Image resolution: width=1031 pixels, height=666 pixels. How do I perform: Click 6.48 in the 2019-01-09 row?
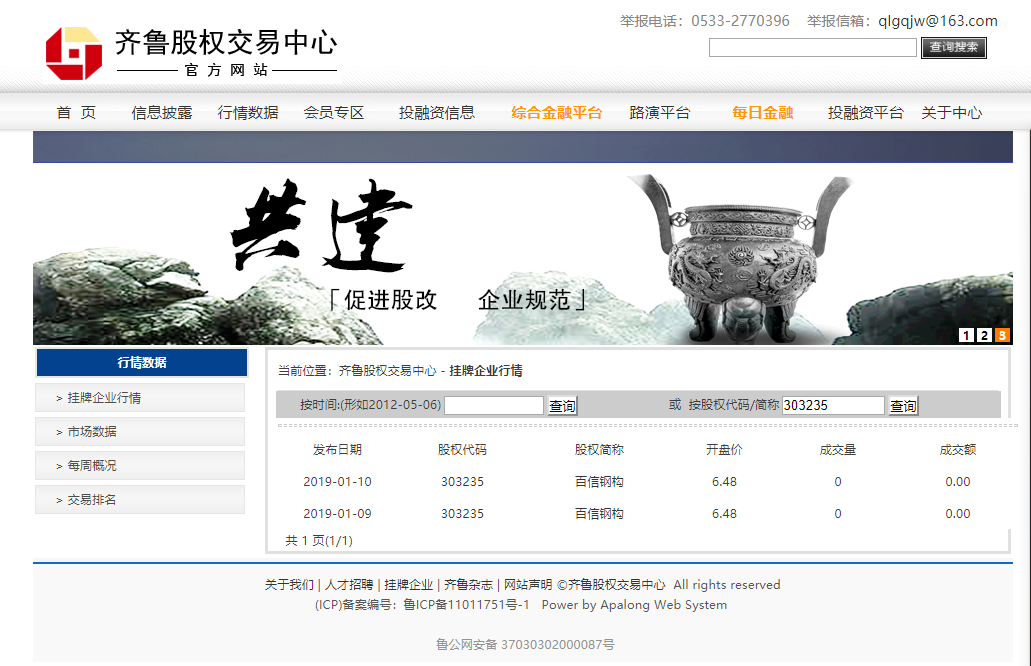point(724,513)
